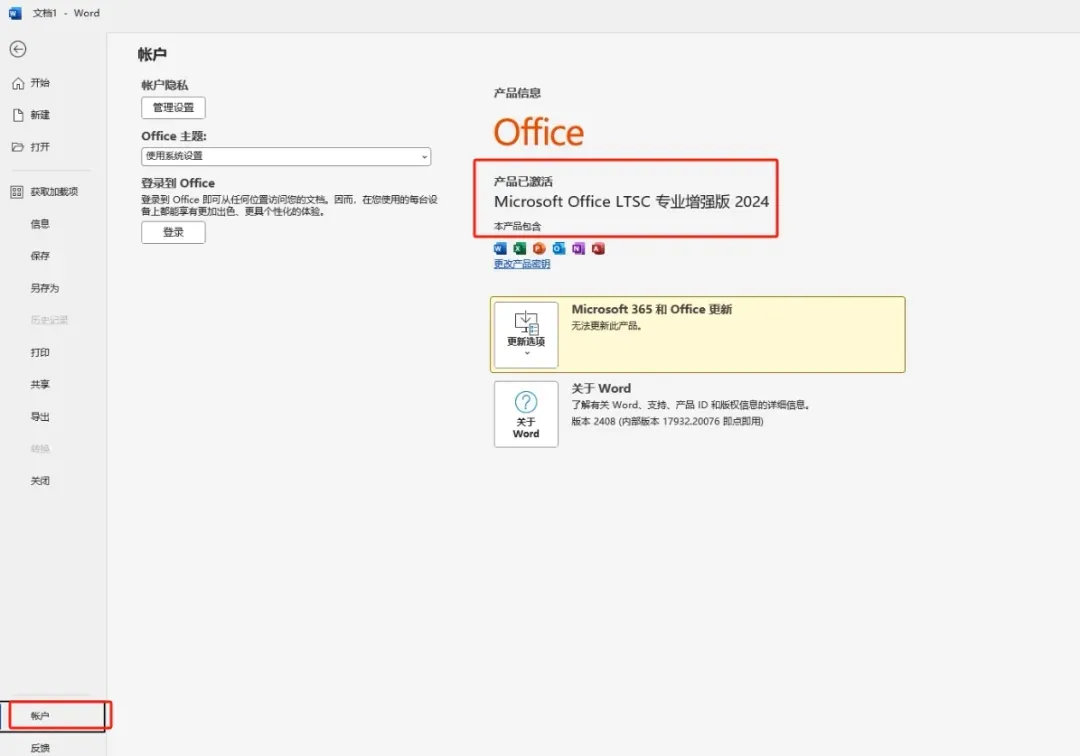Select 关闭 in the sidebar
Screen dimensions: 1080x756
coord(40,481)
